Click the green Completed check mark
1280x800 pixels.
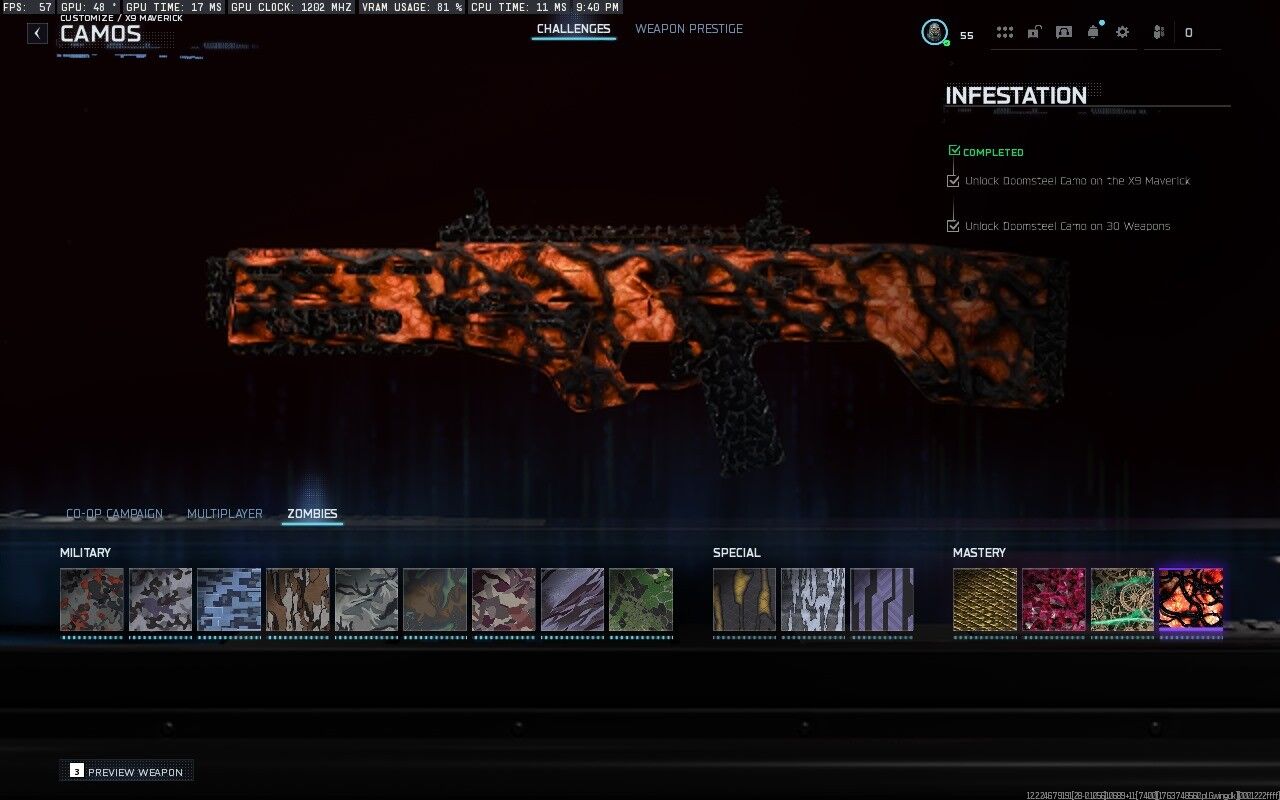click(954, 151)
